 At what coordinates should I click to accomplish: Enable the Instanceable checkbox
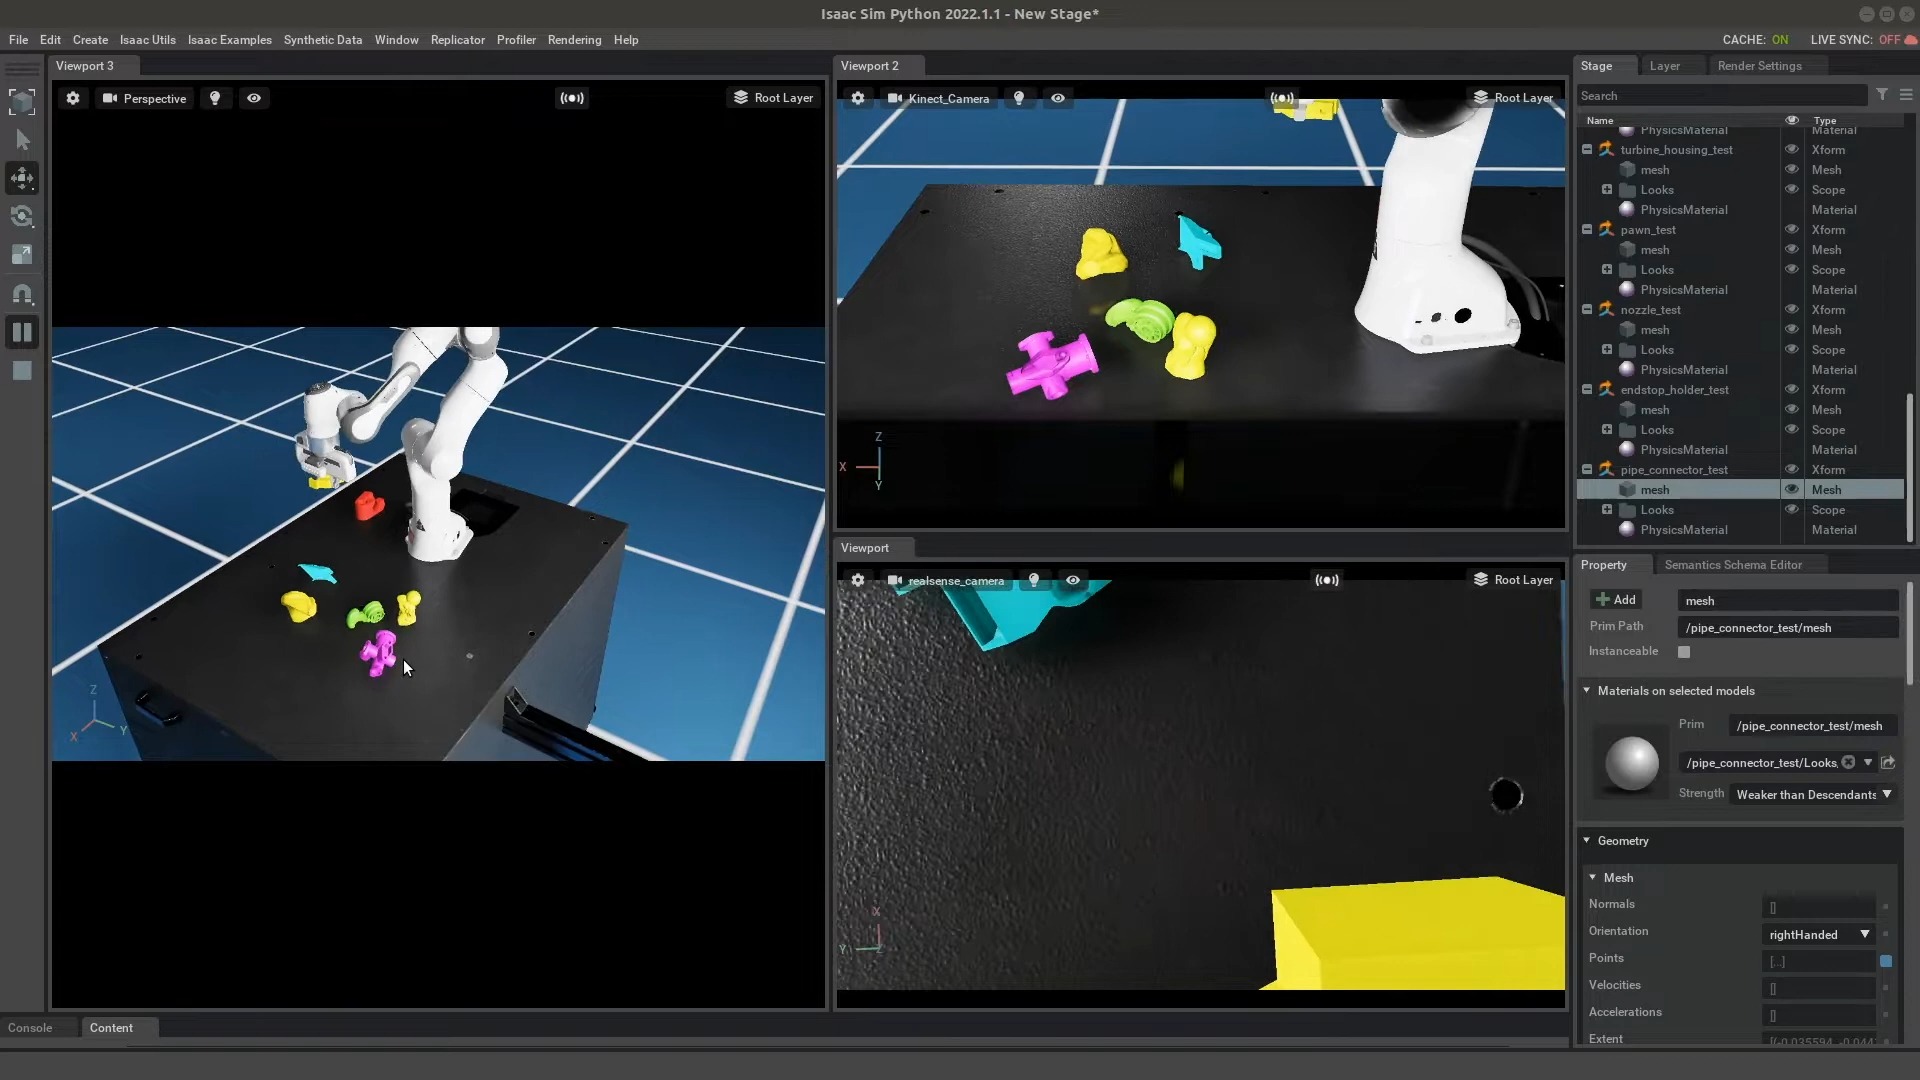coord(1684,652)
